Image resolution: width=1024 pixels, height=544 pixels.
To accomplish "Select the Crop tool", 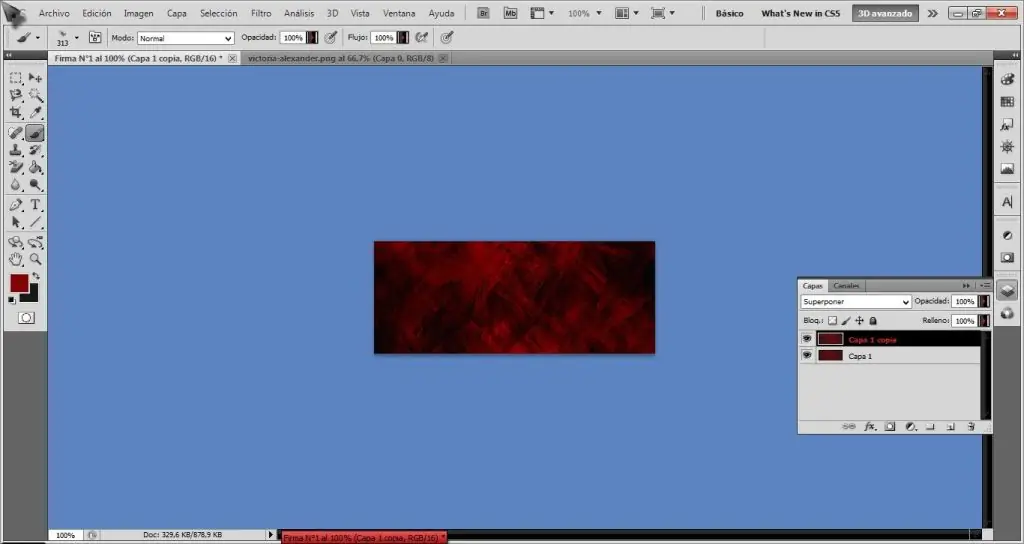I will (16, 112).
